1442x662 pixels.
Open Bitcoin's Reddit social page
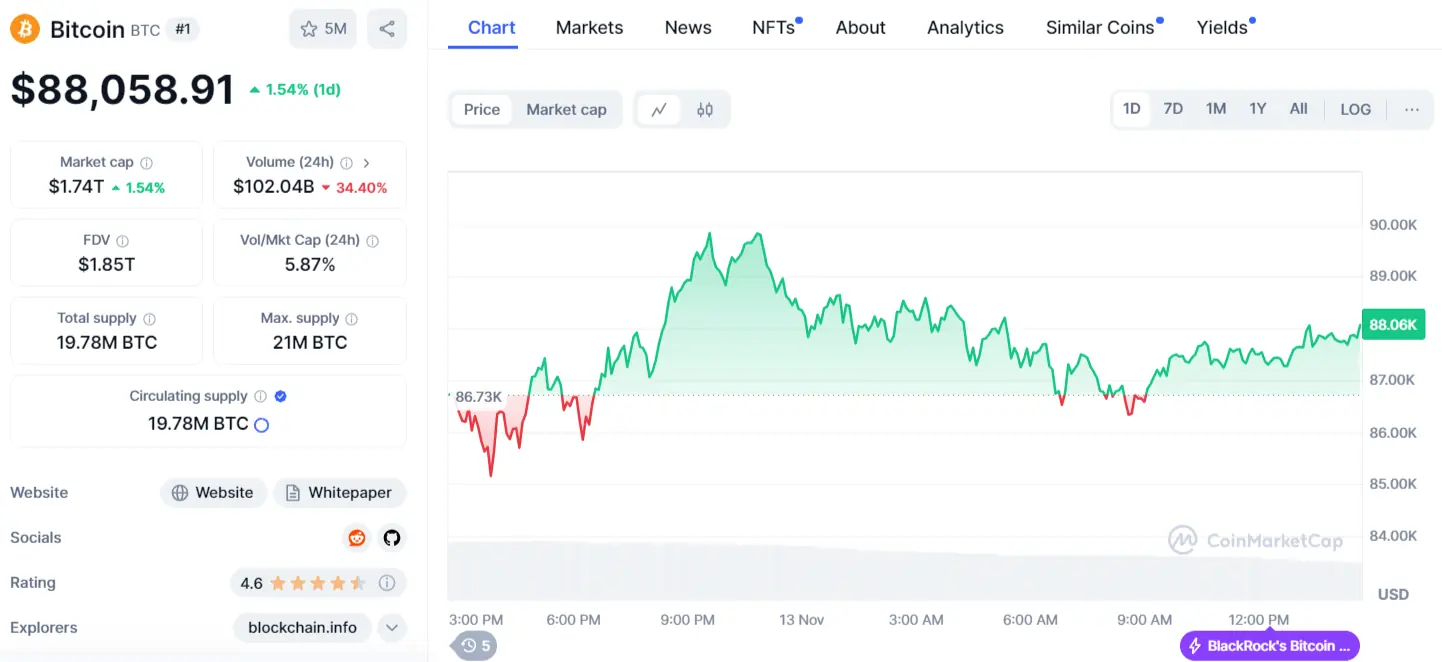(357, 538)
